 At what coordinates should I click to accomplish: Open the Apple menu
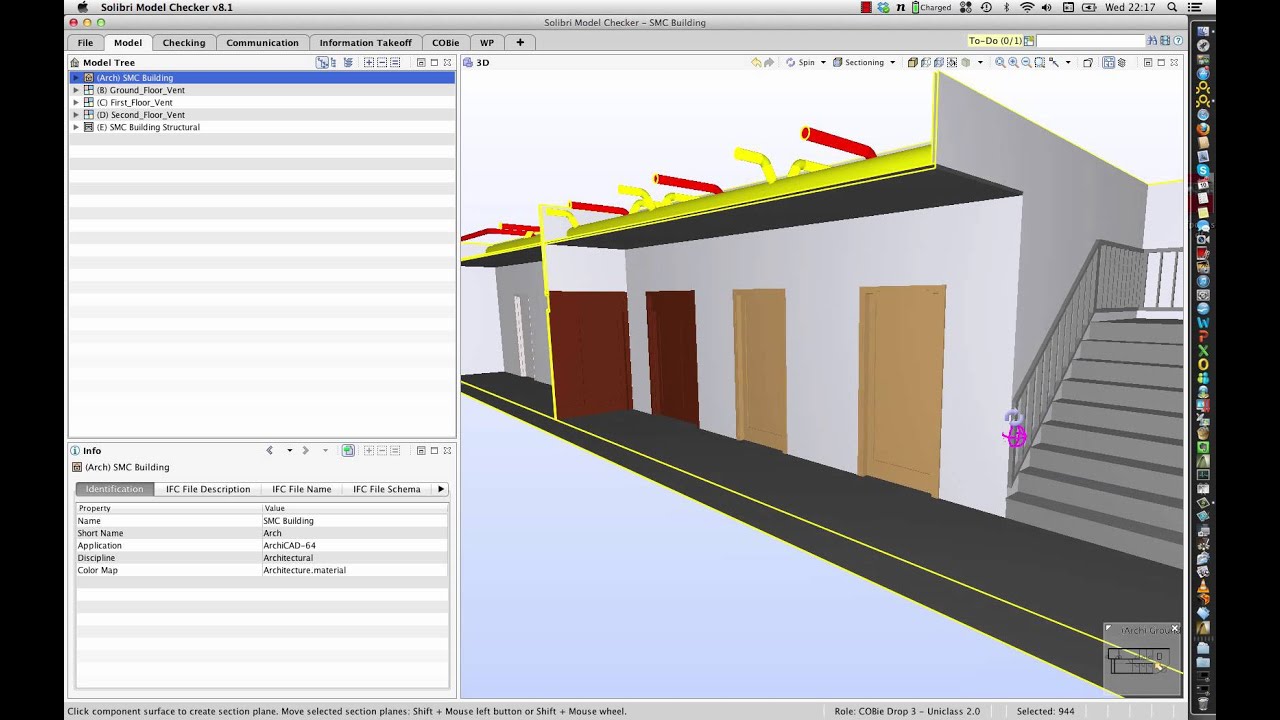[82, 7]
